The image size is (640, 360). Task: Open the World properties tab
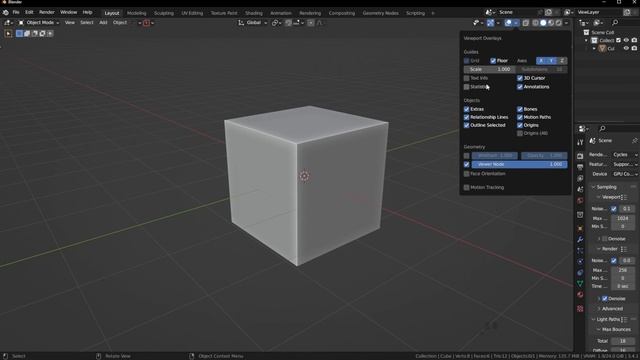coord(580,200)
